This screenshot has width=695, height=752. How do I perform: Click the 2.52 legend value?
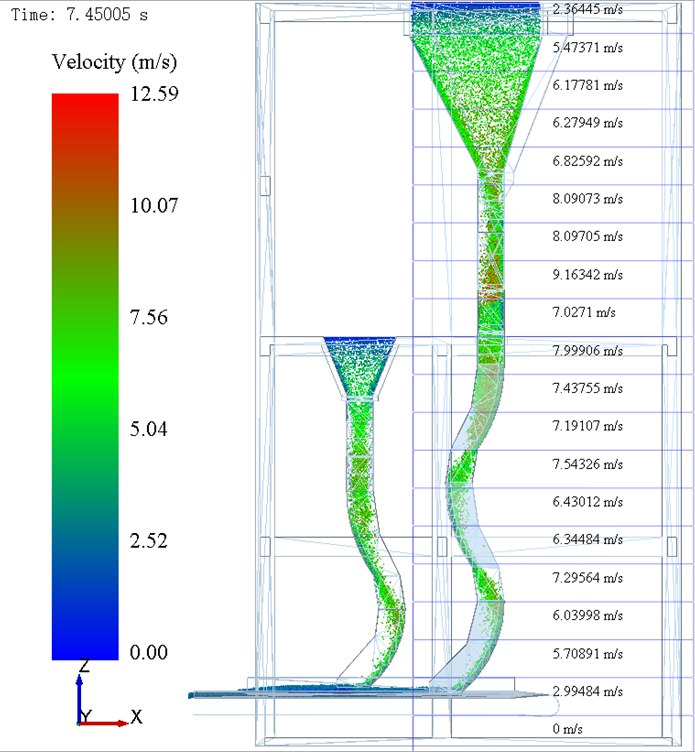click(149, 541)
